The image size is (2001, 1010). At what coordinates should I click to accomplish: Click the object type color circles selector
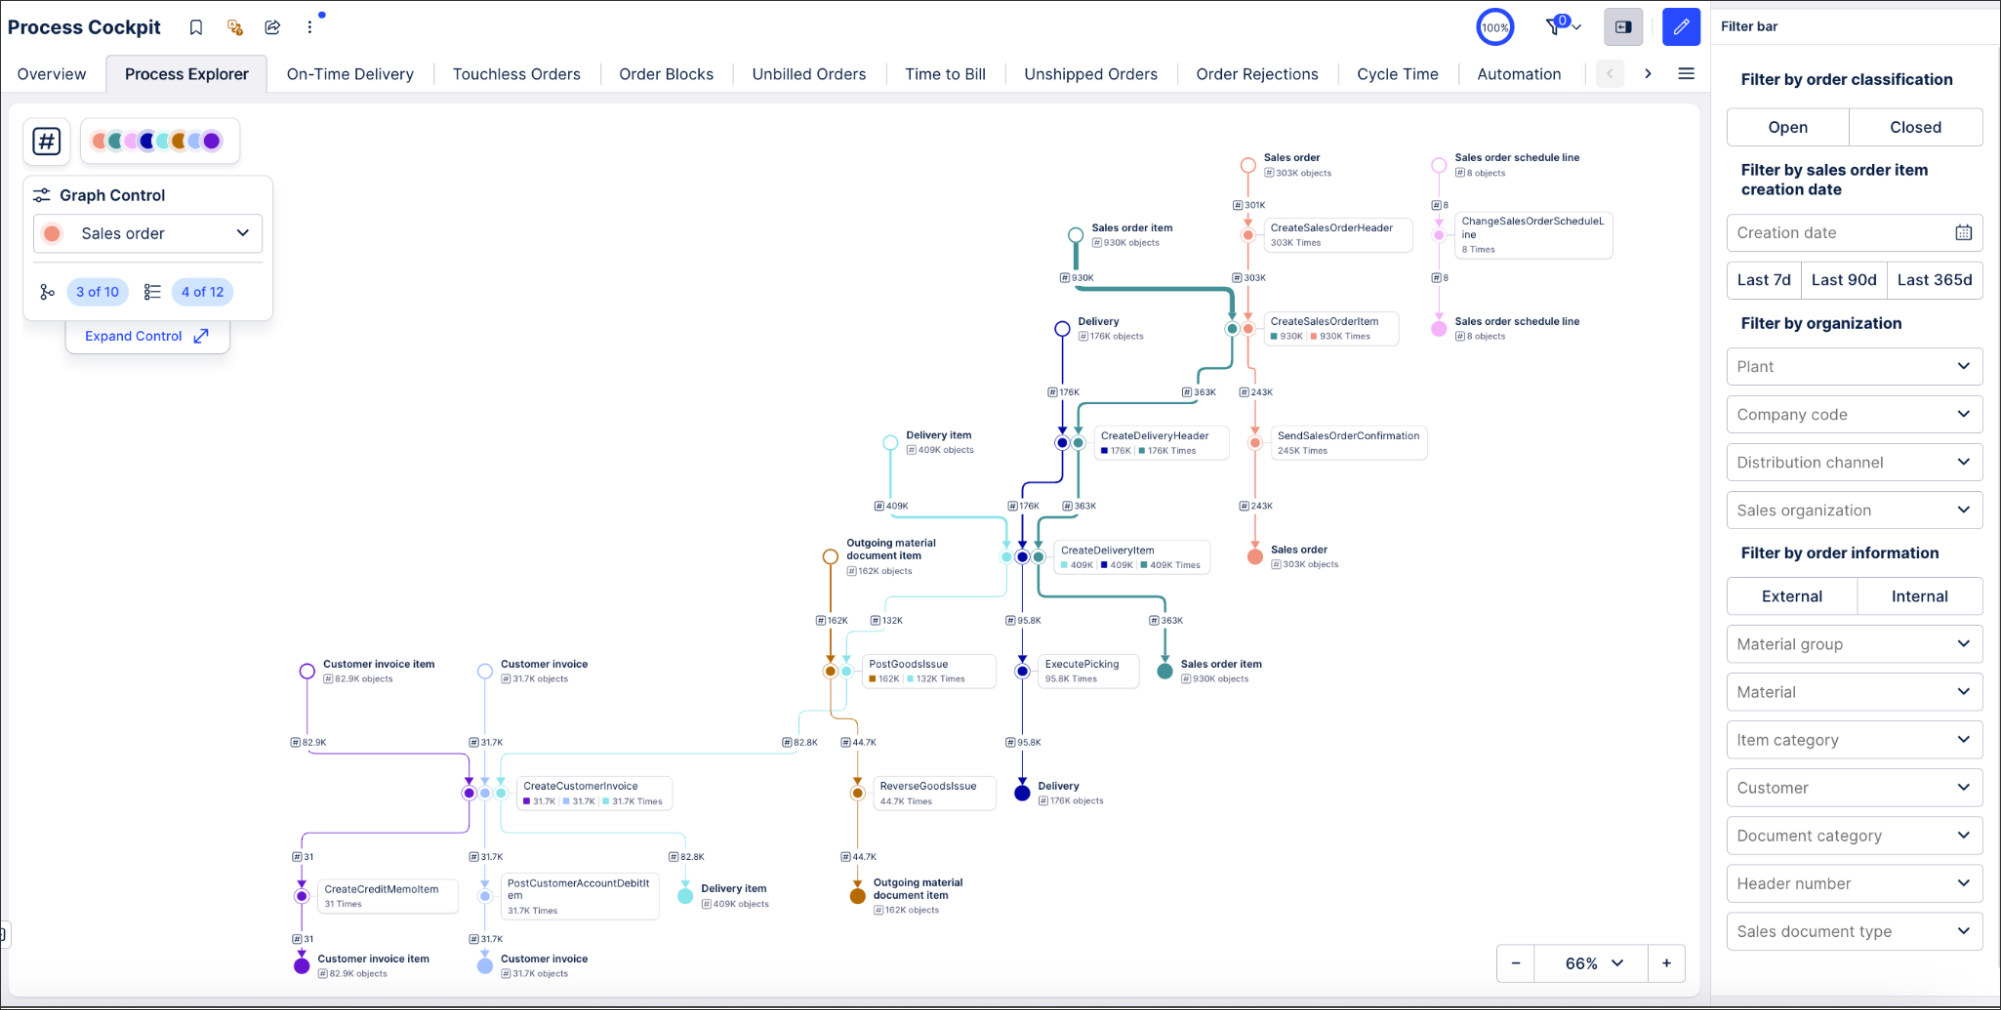(157, 141)
